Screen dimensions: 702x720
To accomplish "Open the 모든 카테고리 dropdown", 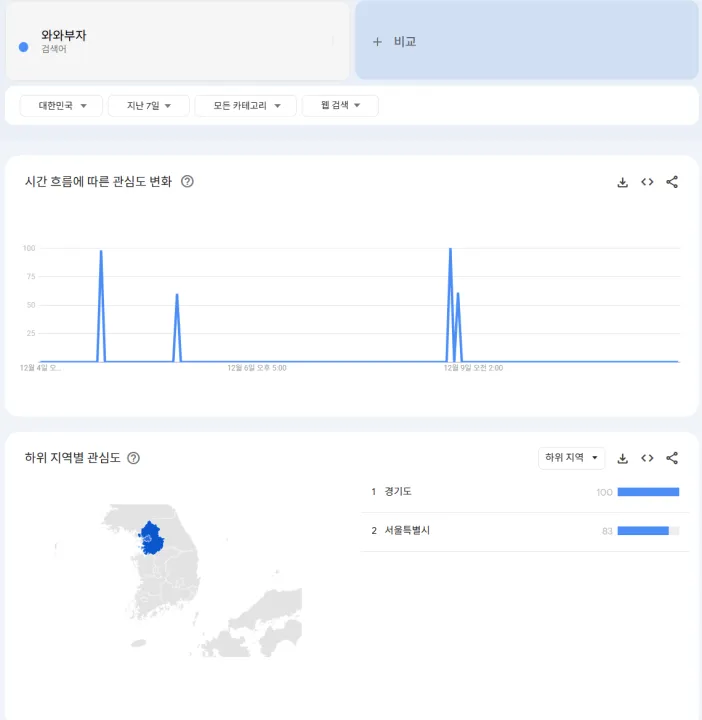I will [x=246, y=106].
